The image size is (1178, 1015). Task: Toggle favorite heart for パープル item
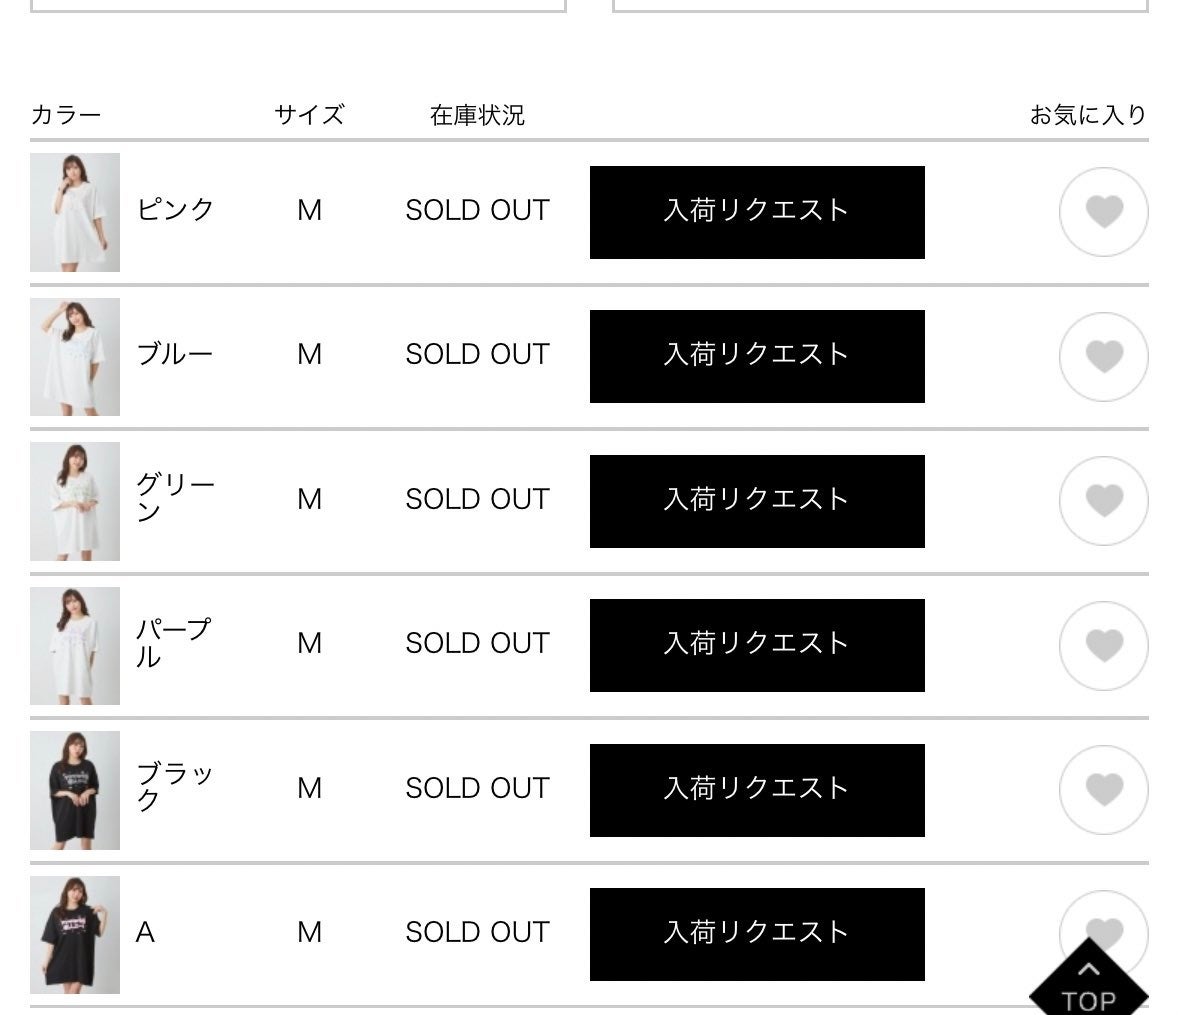(1104, 646)
